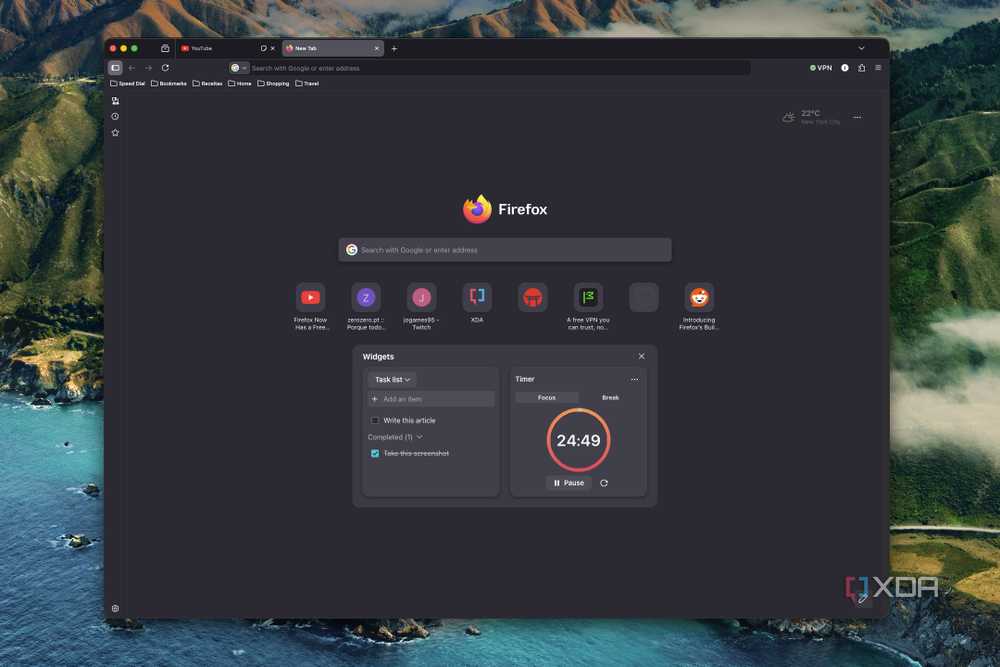1000x667 pixels.
Task: Click the strikethrough Take this screenshot text
Action: click(x=416, y=454)
